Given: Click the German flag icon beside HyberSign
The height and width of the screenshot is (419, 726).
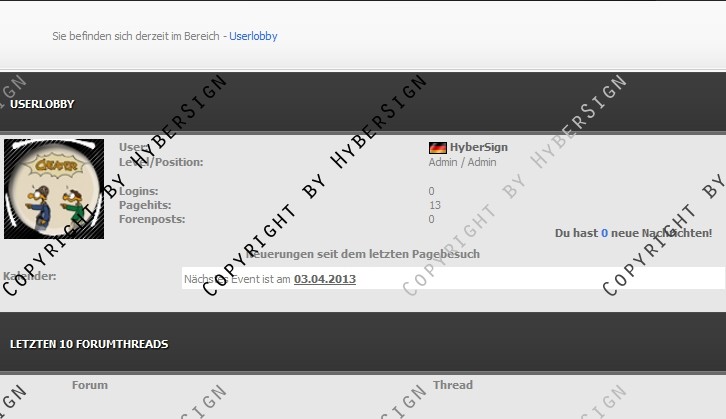Looking at the screenshot, I should click(437, 147).
